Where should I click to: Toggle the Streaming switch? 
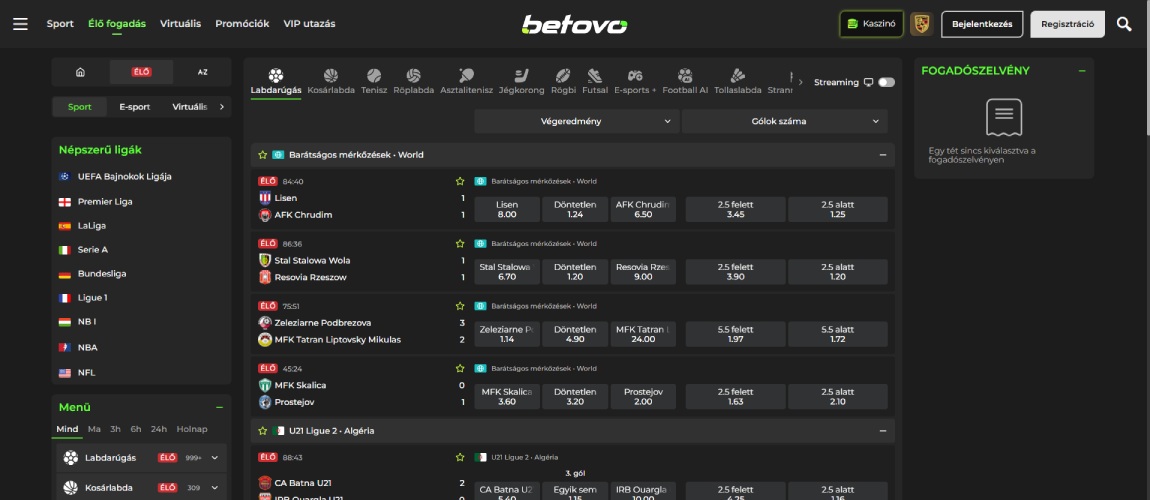[887, 82]
